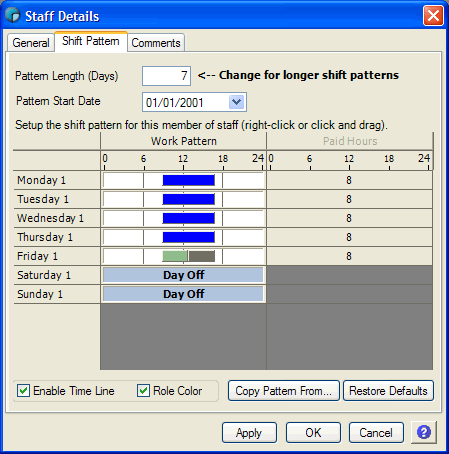Select Saturday 1 Day Off bar
This screenshot has width=449, height=454.
pyautogui.click(x=183, y=275)
